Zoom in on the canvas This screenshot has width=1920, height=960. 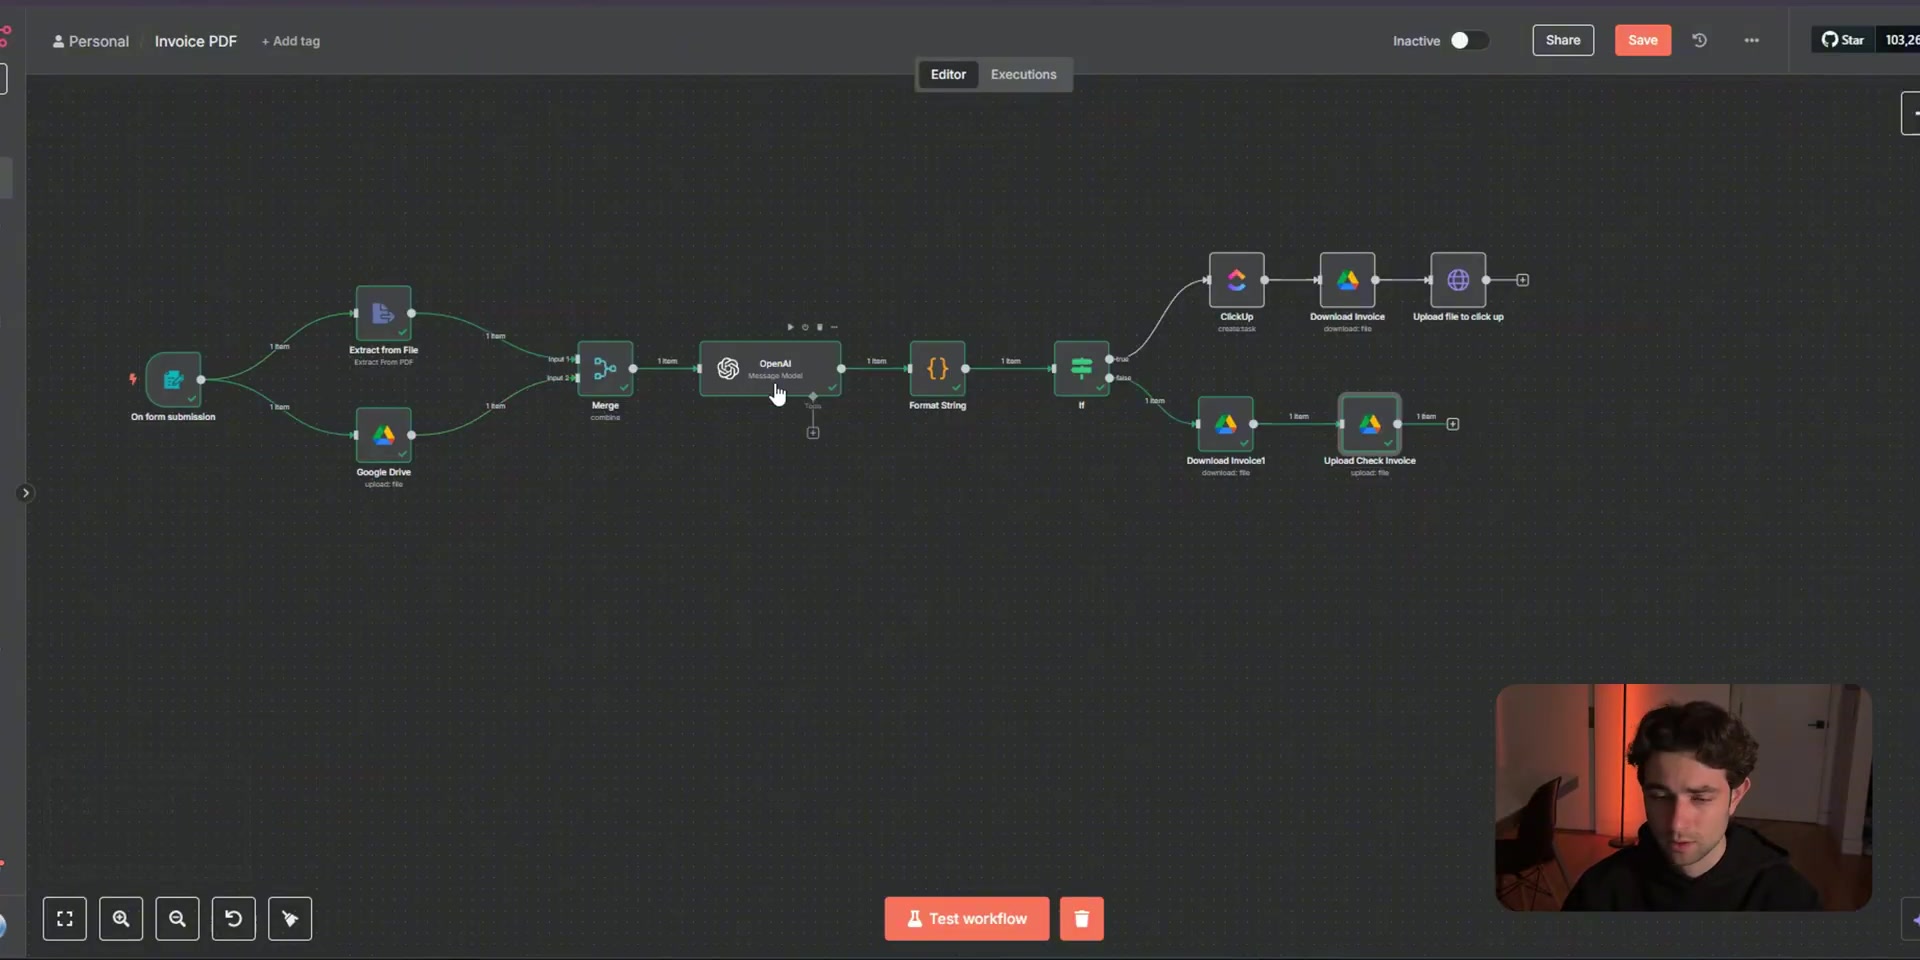121,919
